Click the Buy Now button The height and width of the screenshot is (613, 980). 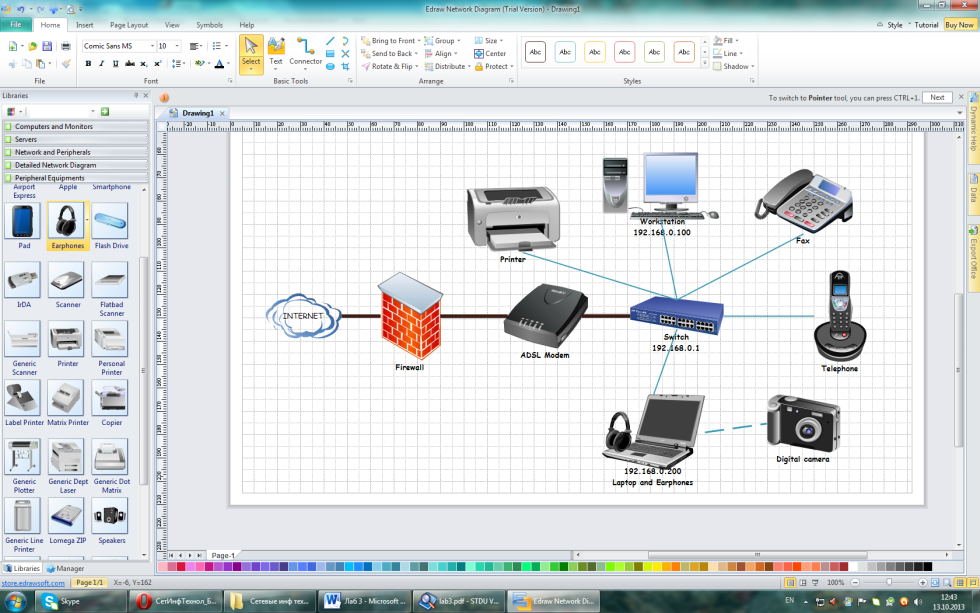click(962, 24)
